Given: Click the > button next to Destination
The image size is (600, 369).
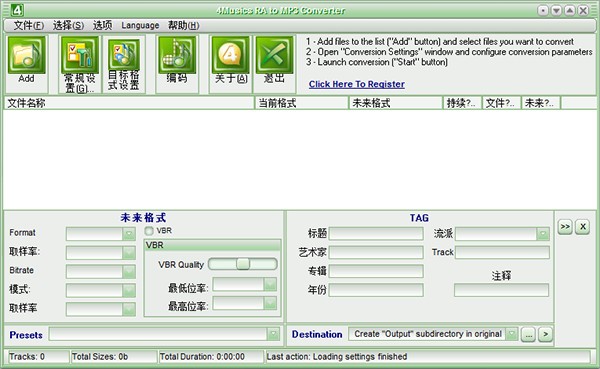Looking at the screenshot, I should tap(546, 335).
